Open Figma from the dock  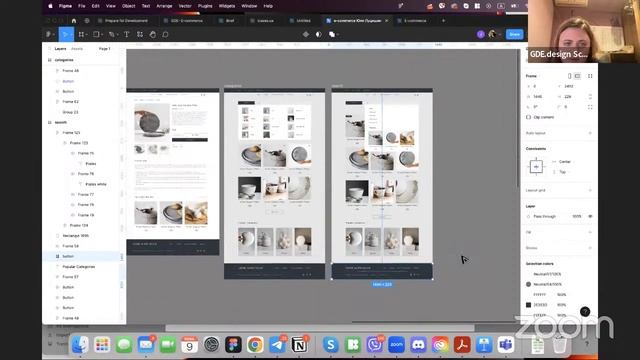(233, 345)
